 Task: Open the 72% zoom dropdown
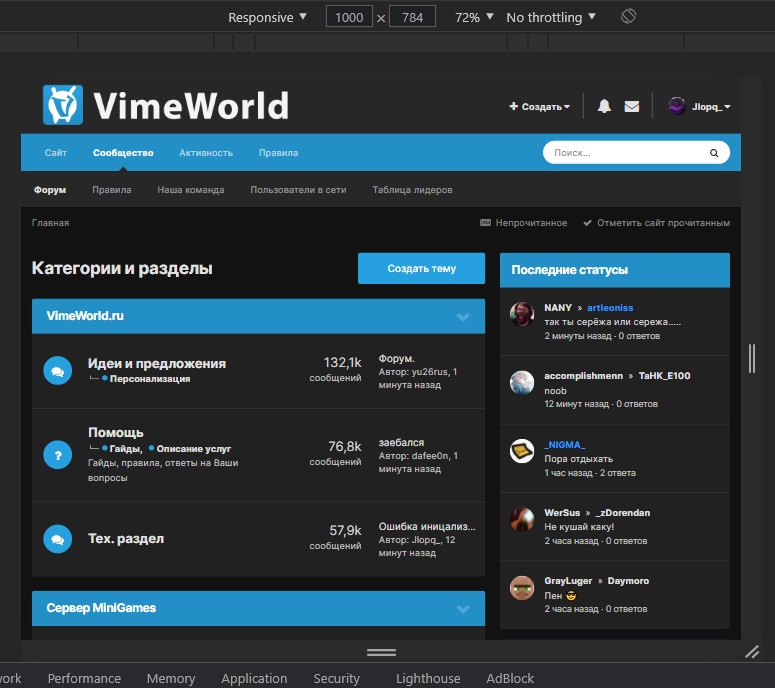474,17
